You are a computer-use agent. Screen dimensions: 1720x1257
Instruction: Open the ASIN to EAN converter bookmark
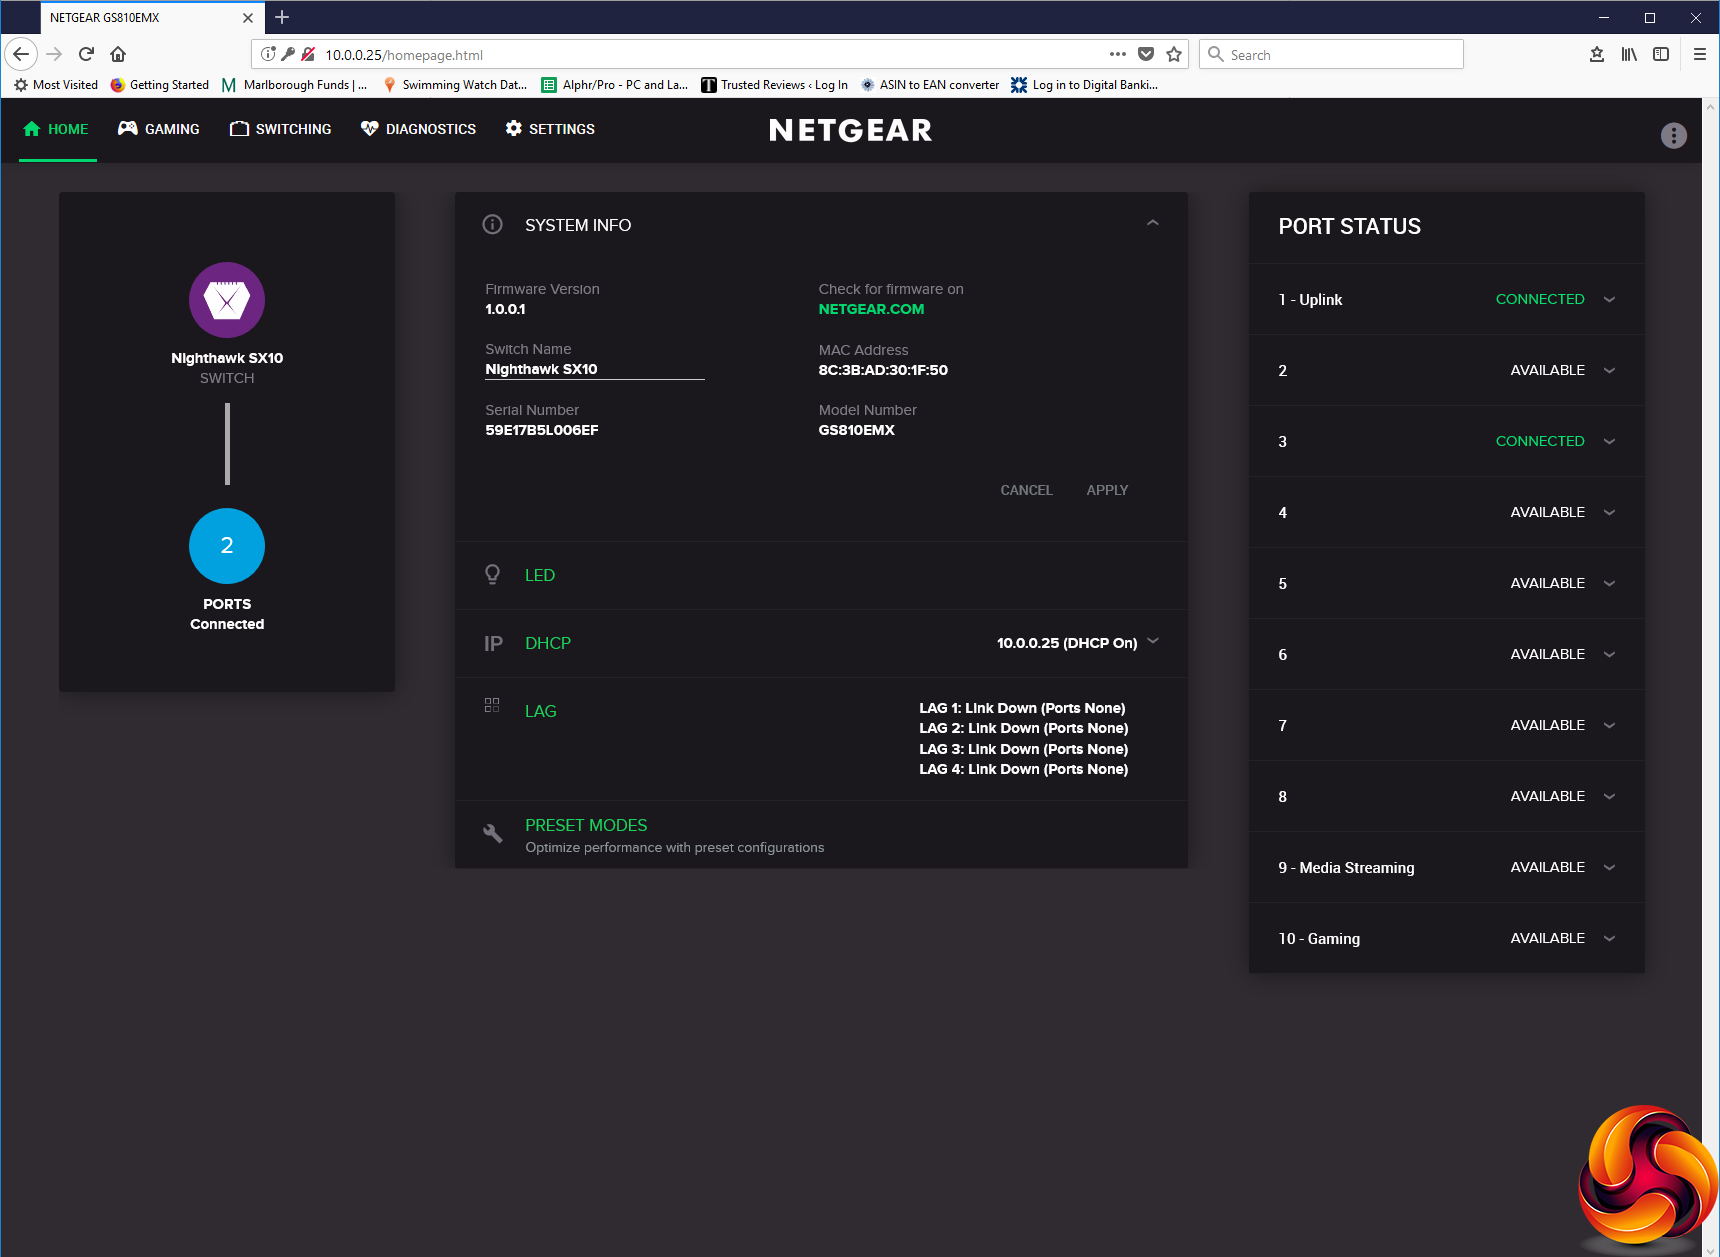930,85
